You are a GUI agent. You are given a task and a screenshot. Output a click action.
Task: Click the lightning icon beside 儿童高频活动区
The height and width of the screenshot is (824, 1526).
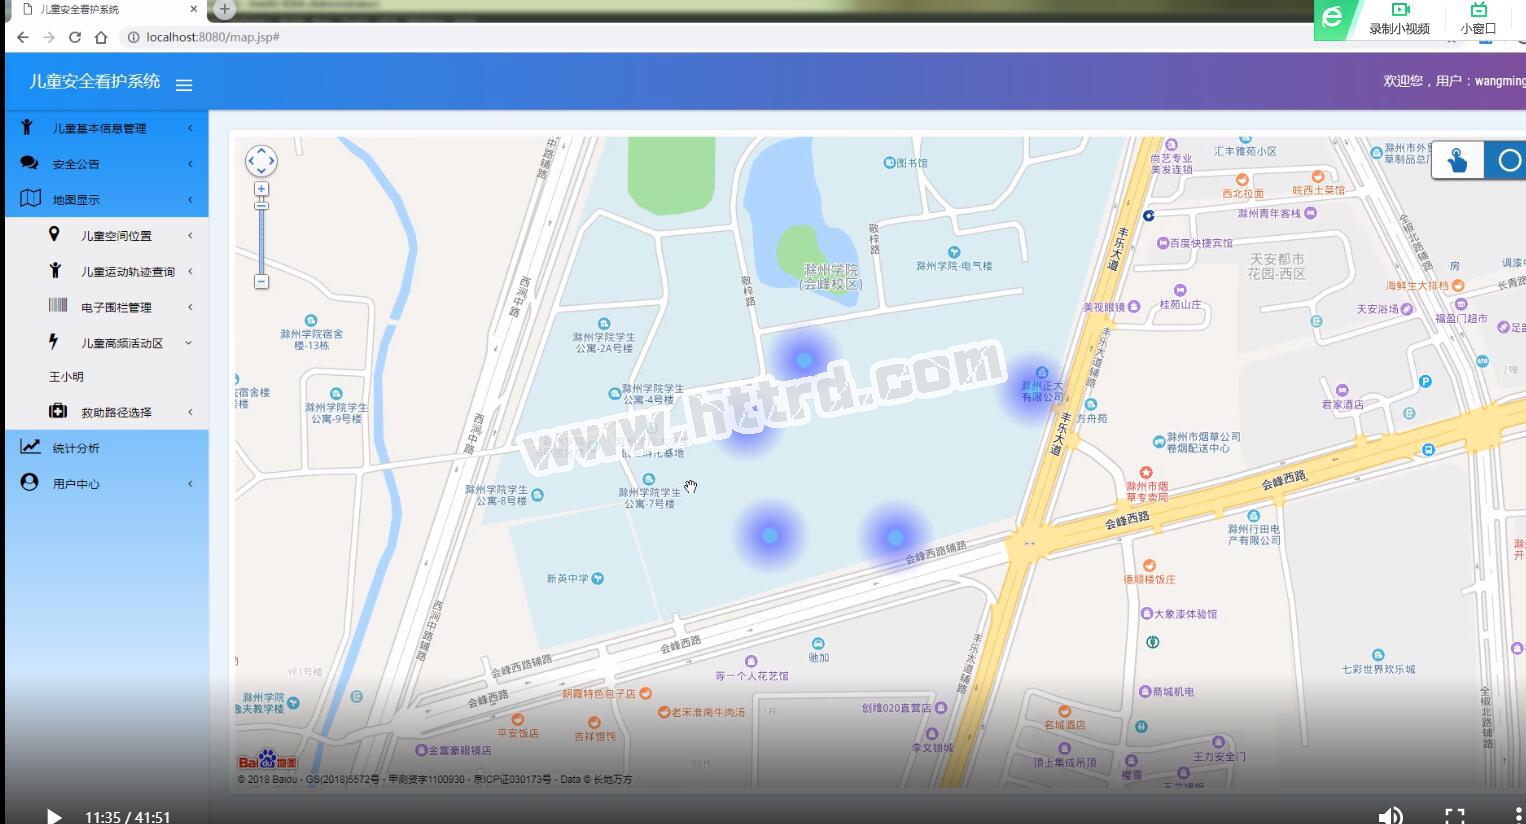(x=53, y=341)
